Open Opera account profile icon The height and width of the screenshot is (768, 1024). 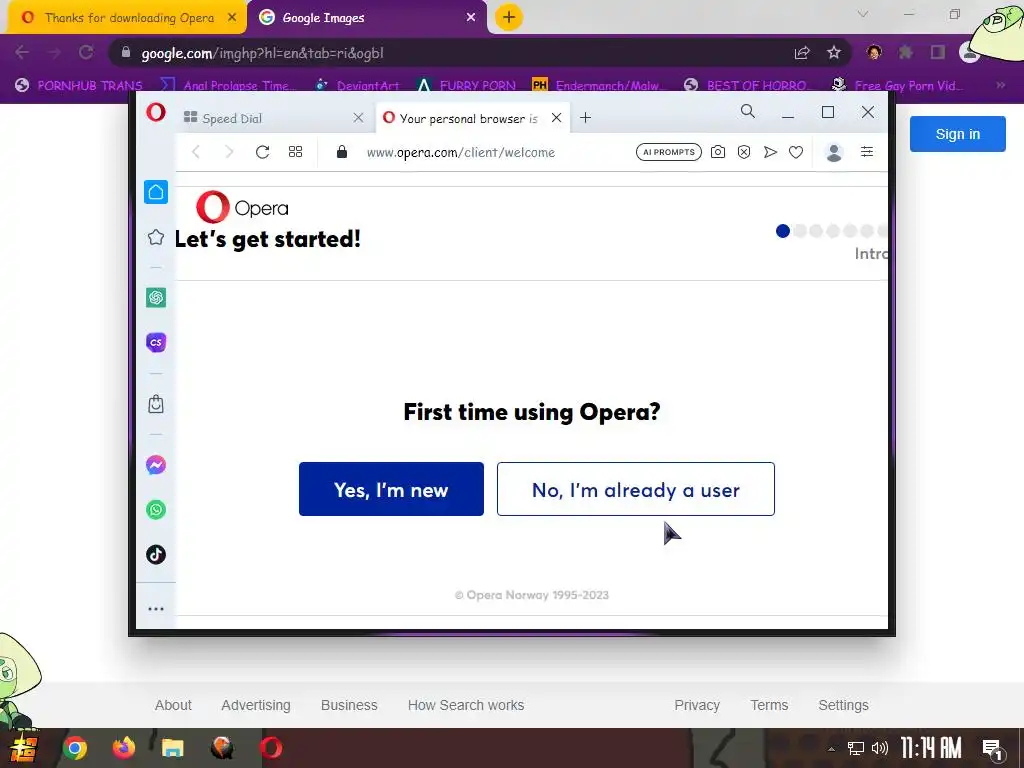click(x=834, y=152)
